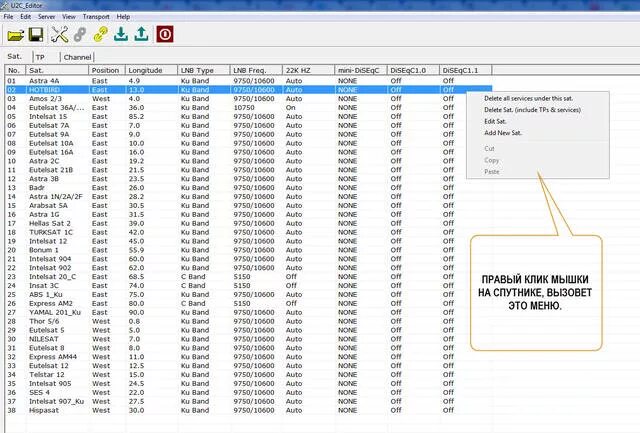
Task: Choose Delete all services under this sat.
Action: (x=529, y=98)
